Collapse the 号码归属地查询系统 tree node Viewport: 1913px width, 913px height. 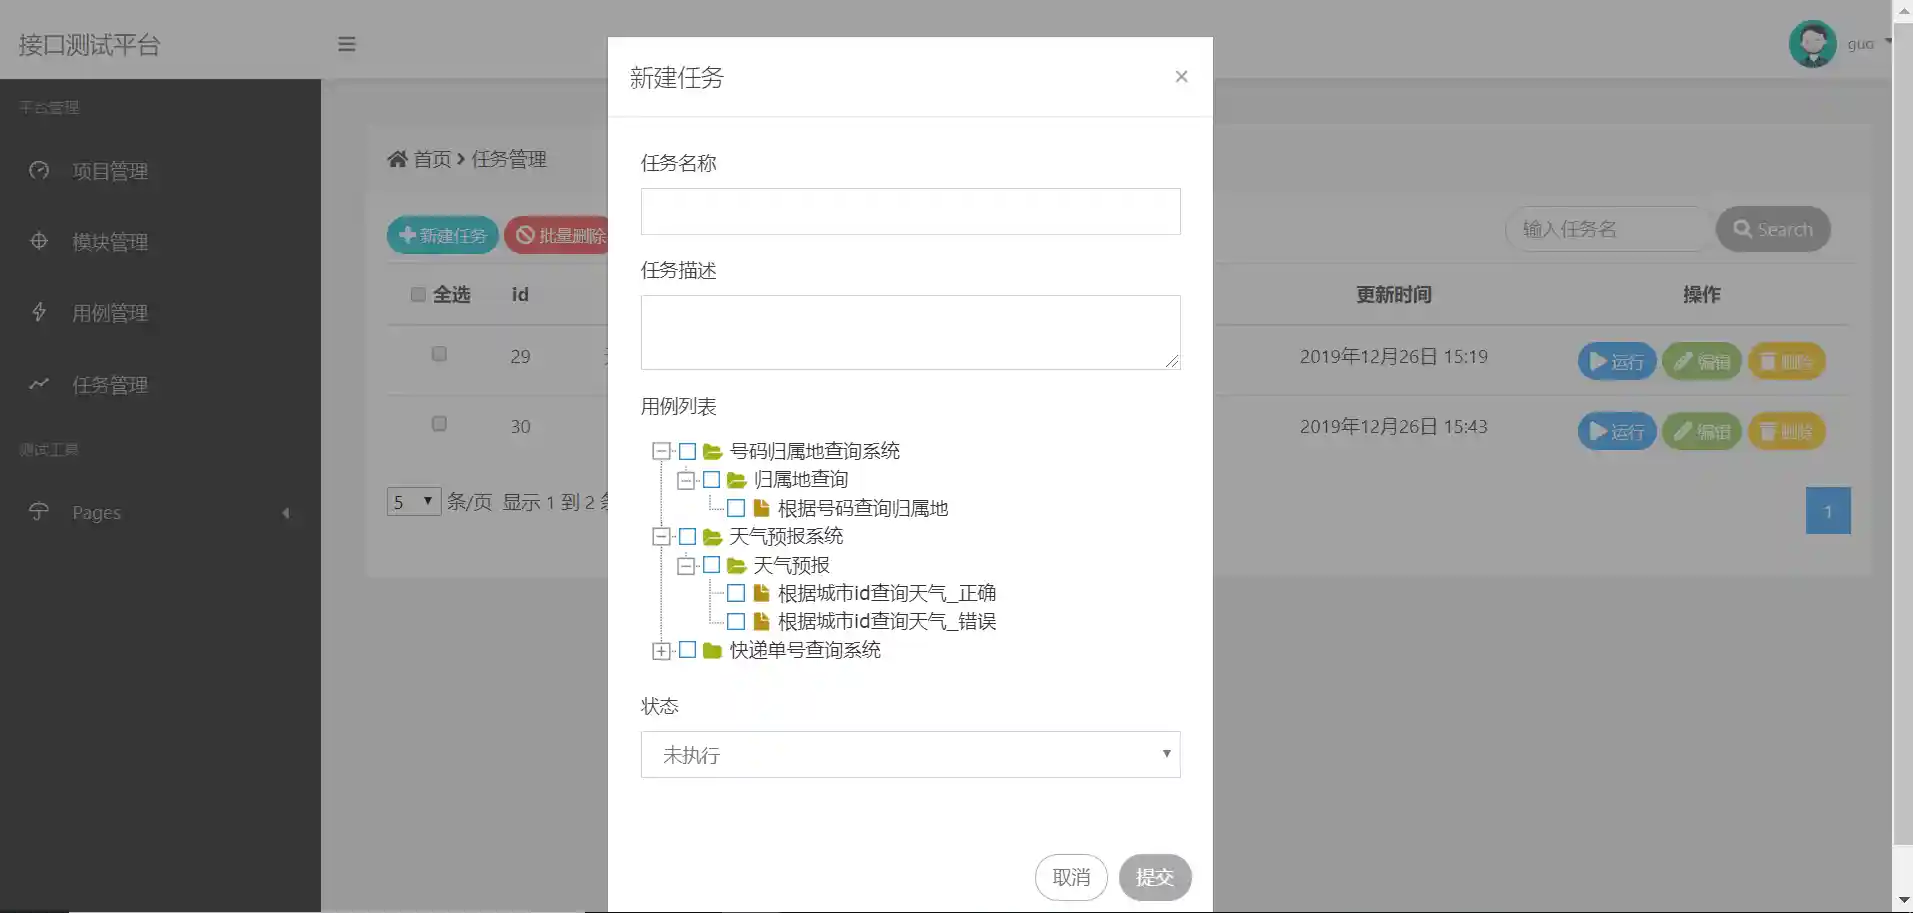[661, 452]
